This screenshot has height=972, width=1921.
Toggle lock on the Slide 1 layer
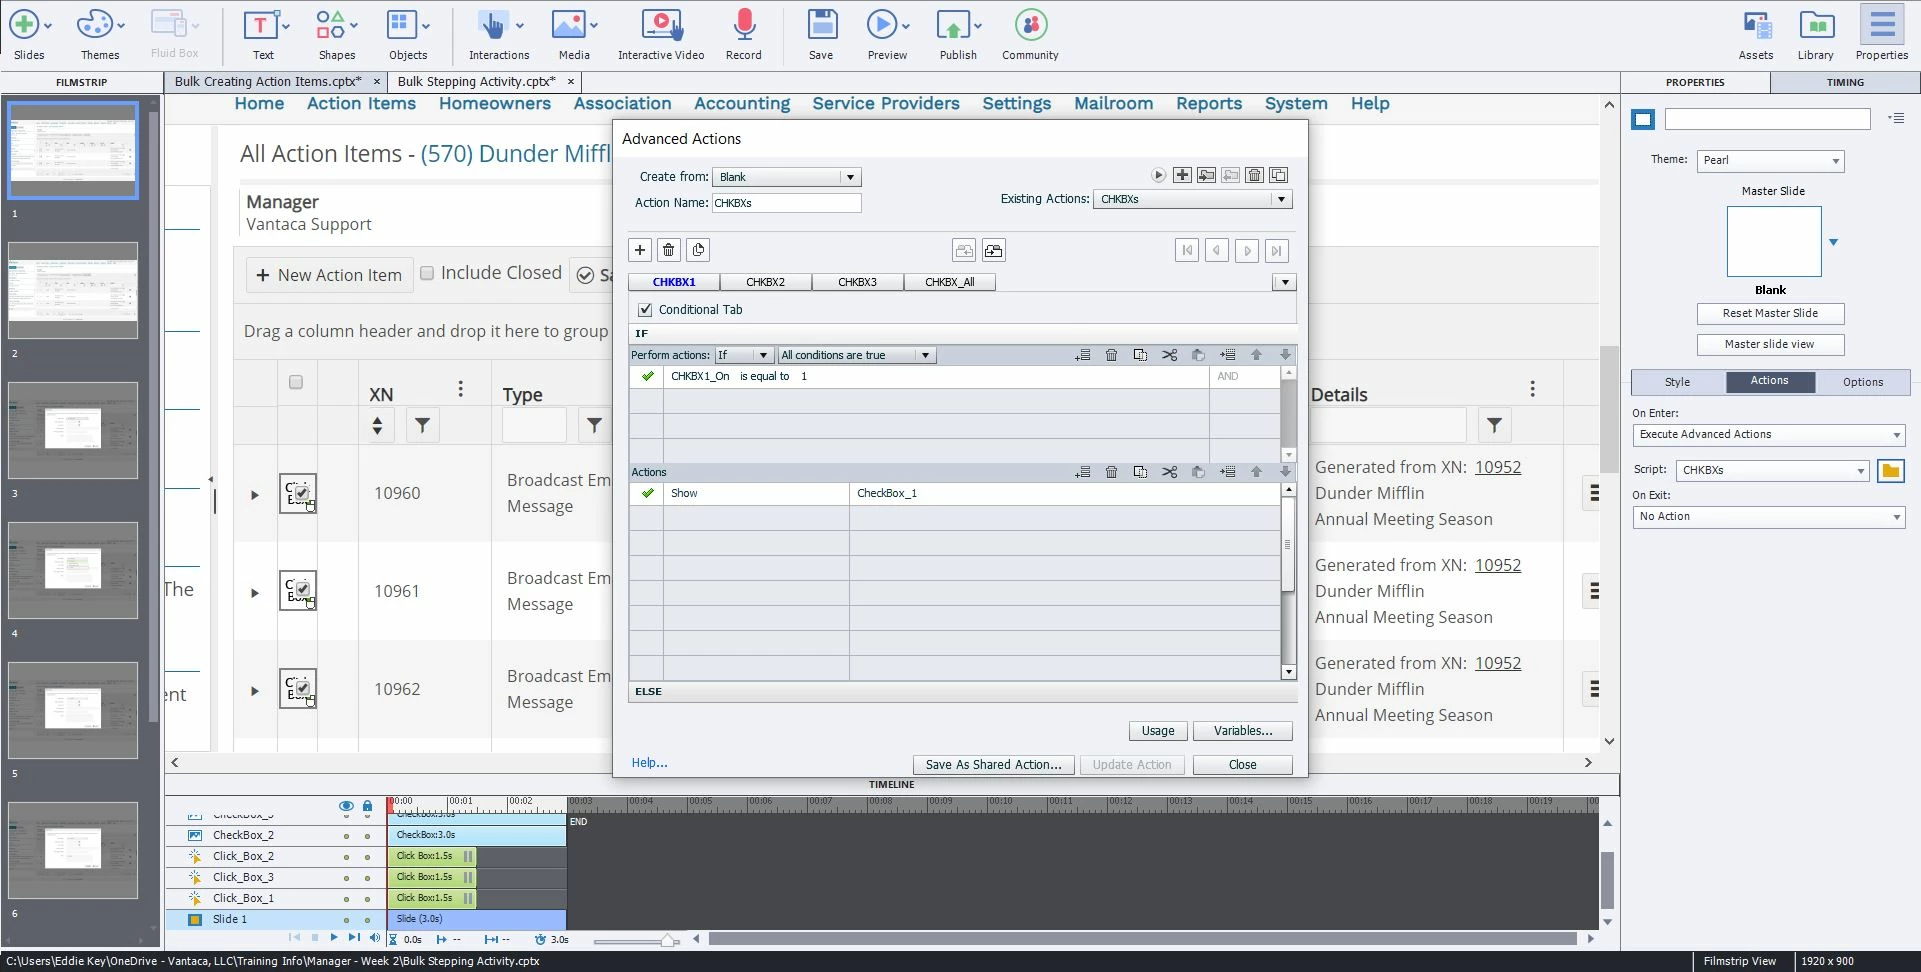point(367,920)
